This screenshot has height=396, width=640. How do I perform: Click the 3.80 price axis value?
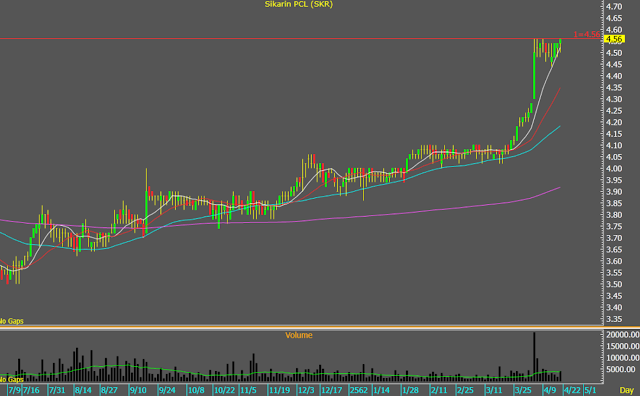614,215
